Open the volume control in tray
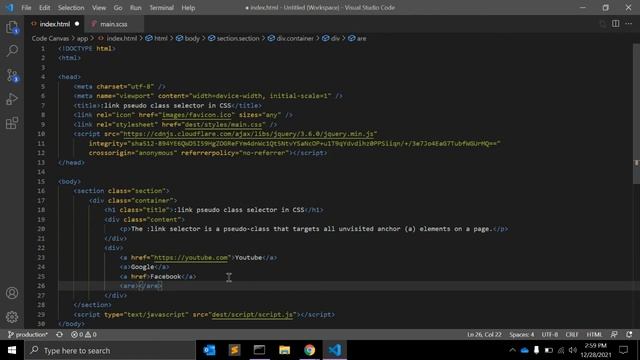Viewport: 640px width, 360px height. [573, 350]
